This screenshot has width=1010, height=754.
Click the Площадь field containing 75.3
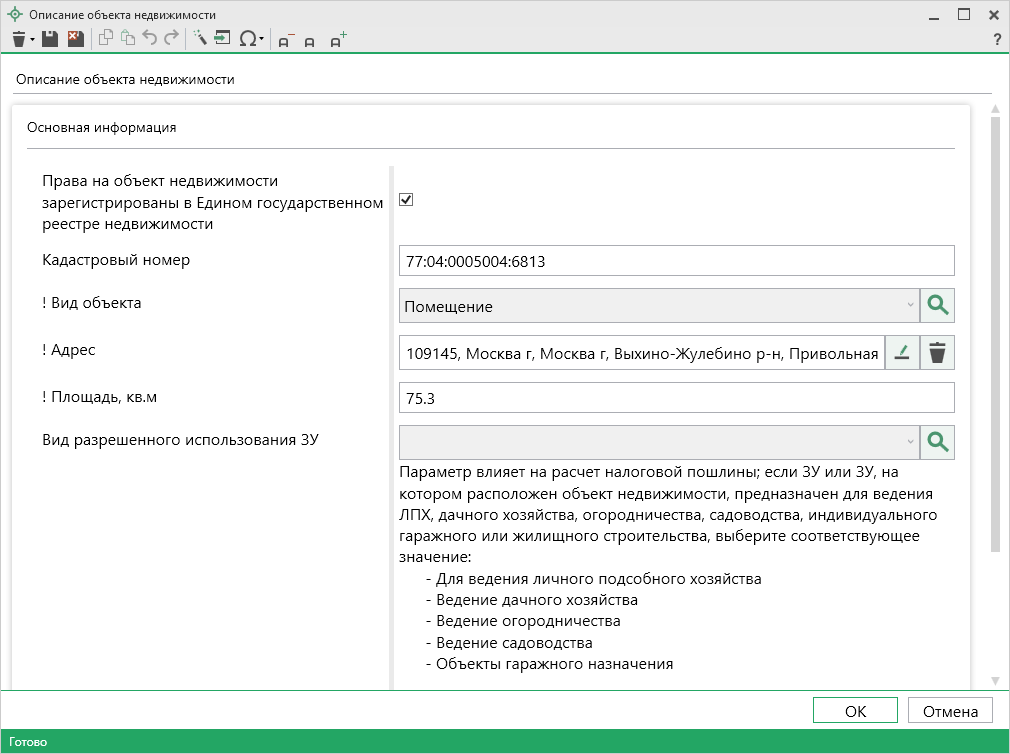pyautogui.click(x=676, y=398)
